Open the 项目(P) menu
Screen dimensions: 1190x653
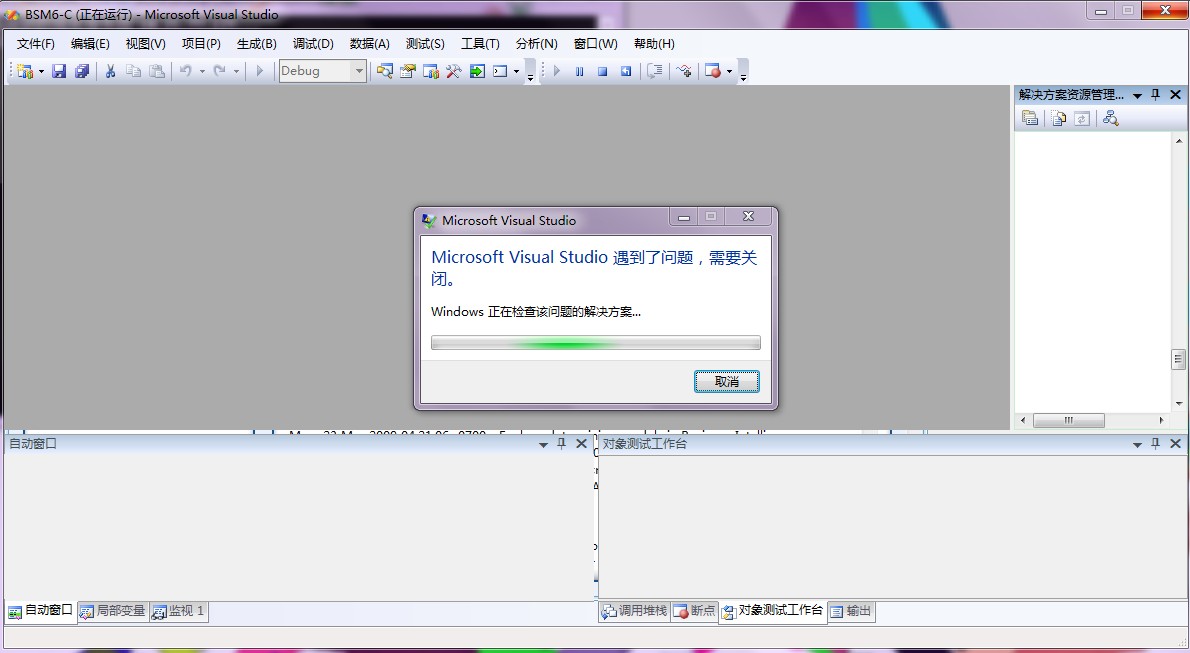[x=201, y=44]
